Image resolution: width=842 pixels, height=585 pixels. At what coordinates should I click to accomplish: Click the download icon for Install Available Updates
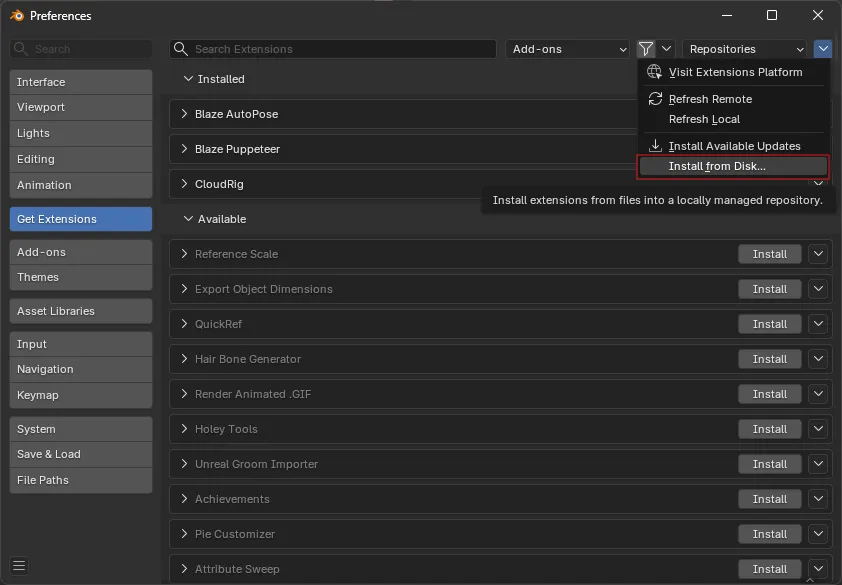(x=655, y=146)
